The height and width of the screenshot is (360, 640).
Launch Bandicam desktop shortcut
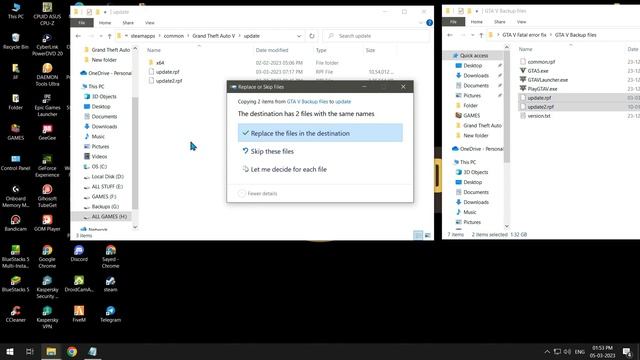point(16,223)
